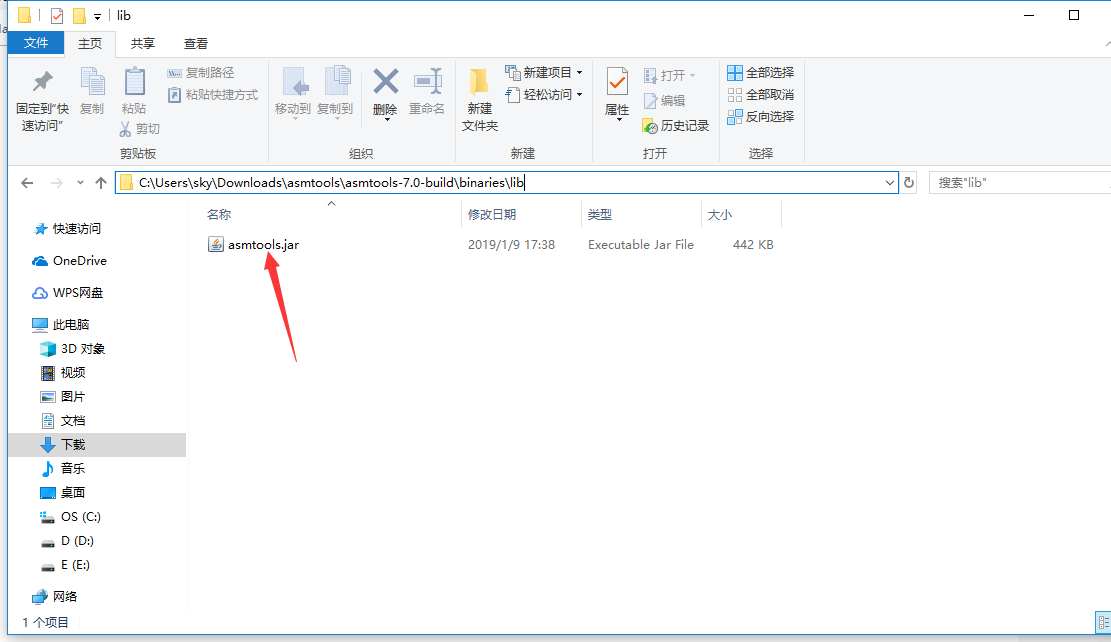
Task: Click the 重命名 (Rename) icon
Action: [428, 90]
